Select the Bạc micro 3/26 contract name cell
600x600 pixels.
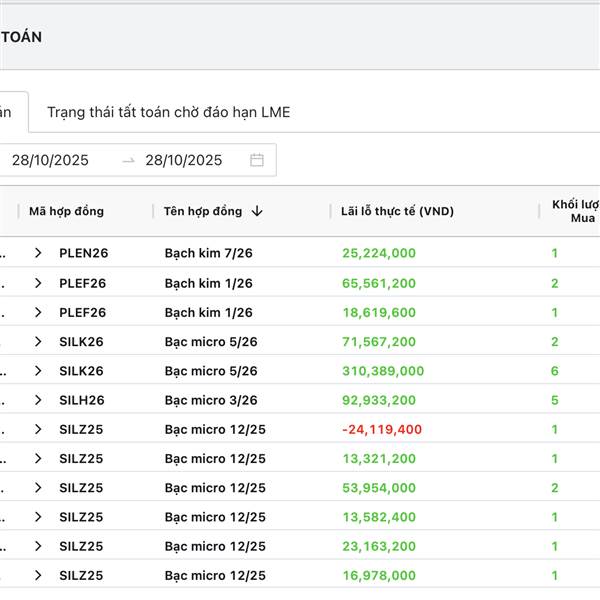210,400
